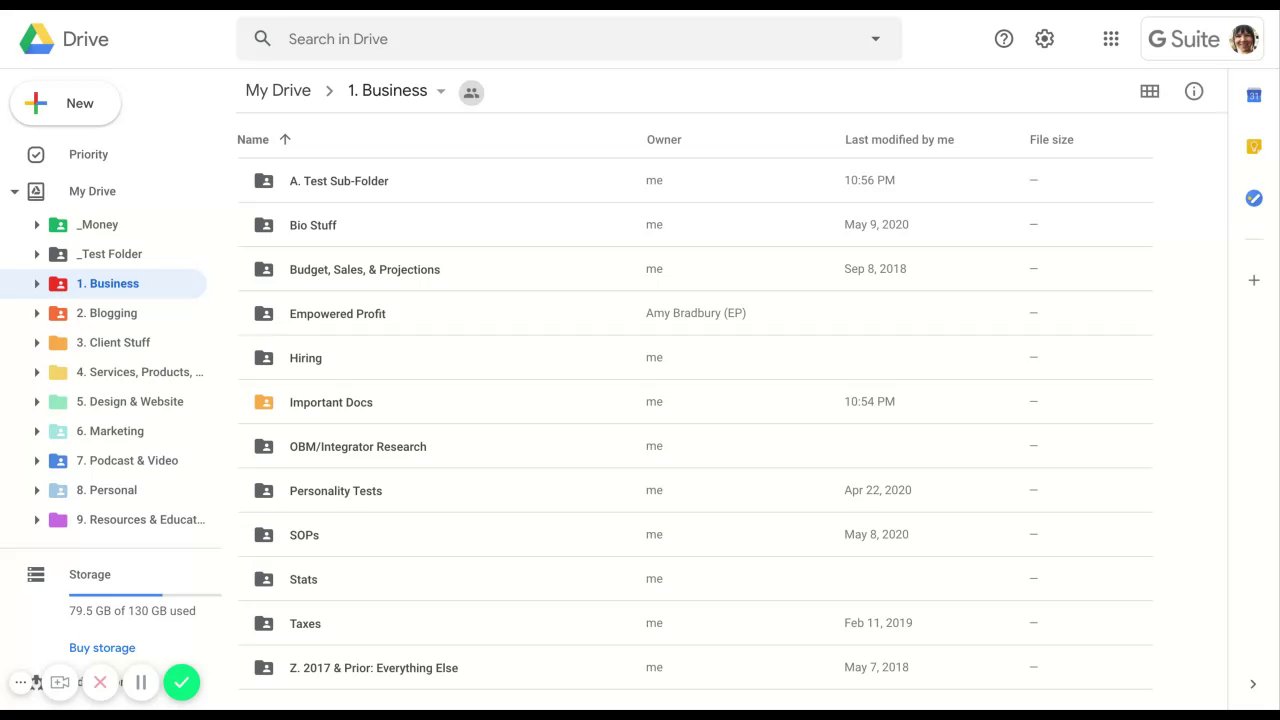Open the Google Tasks side panel
Viewport: 1280px width, 720px height.
click(1254, 198)
